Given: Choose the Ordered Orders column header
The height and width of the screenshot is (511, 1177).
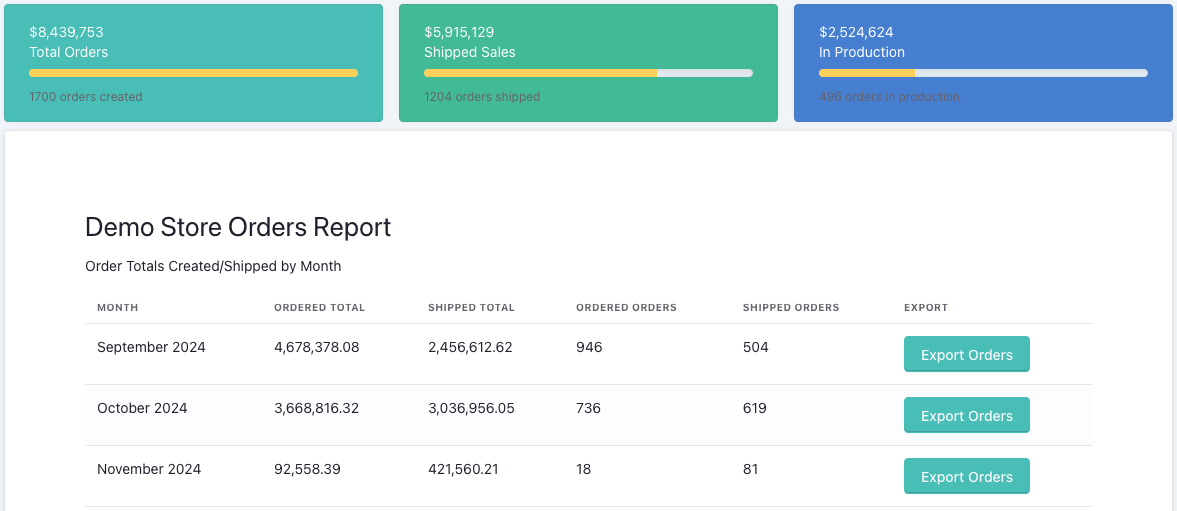Looking at the screenshot, I should (x=626, y=307).
